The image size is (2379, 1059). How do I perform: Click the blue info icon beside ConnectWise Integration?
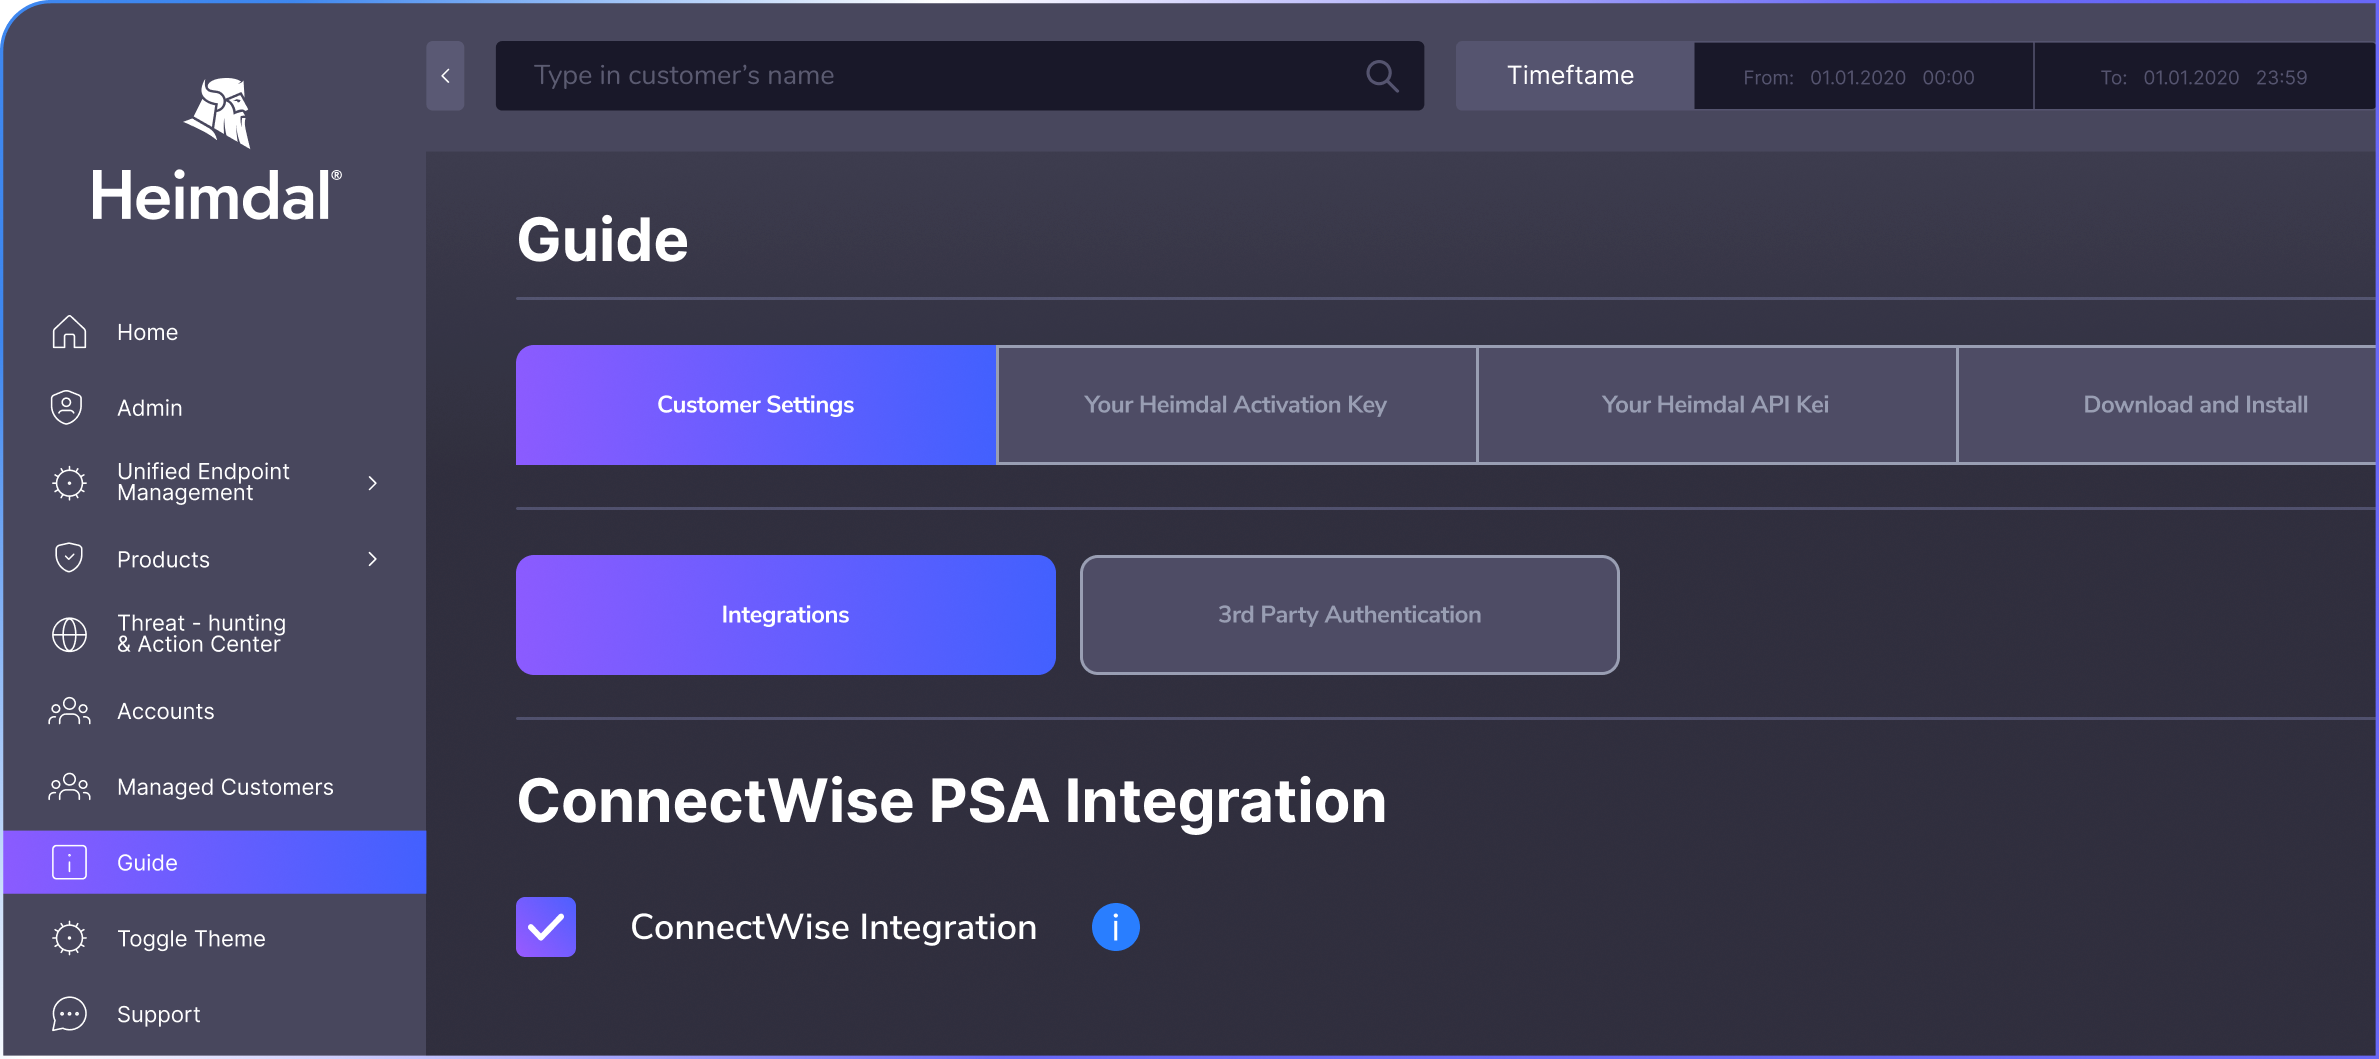click(x=1115, y=927)
